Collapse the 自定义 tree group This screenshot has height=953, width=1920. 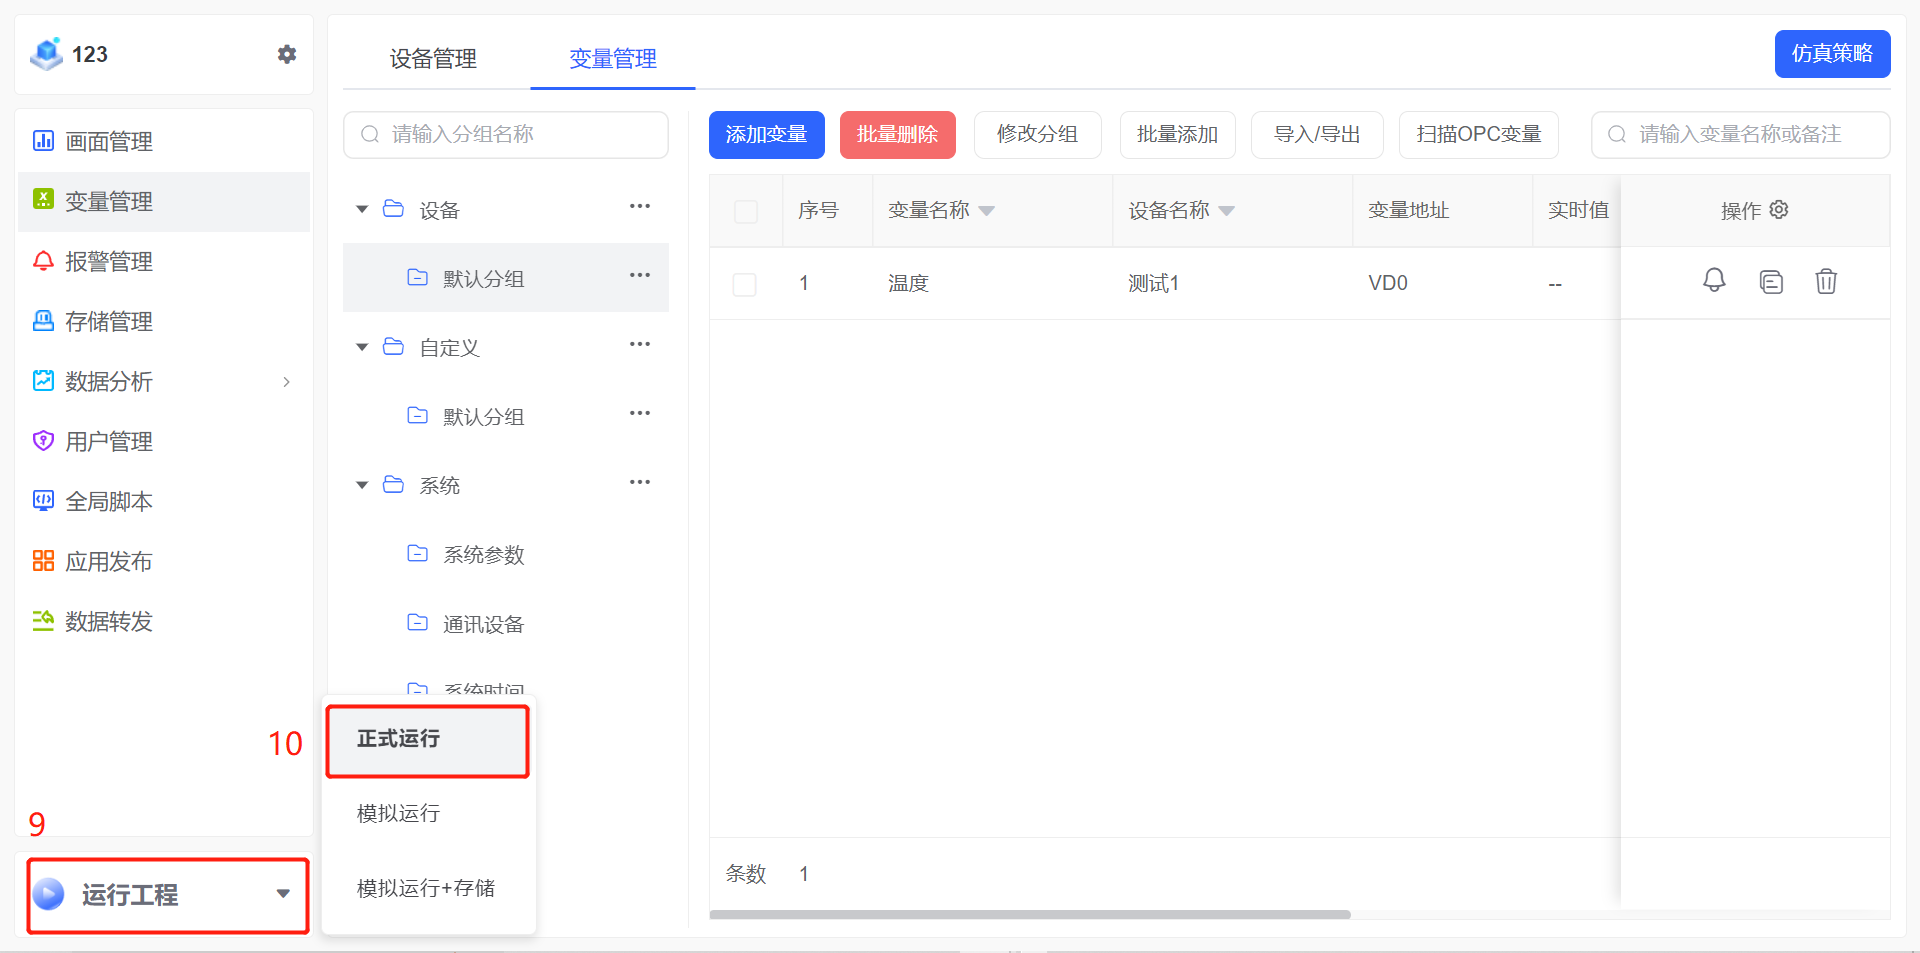coord(362,347)
